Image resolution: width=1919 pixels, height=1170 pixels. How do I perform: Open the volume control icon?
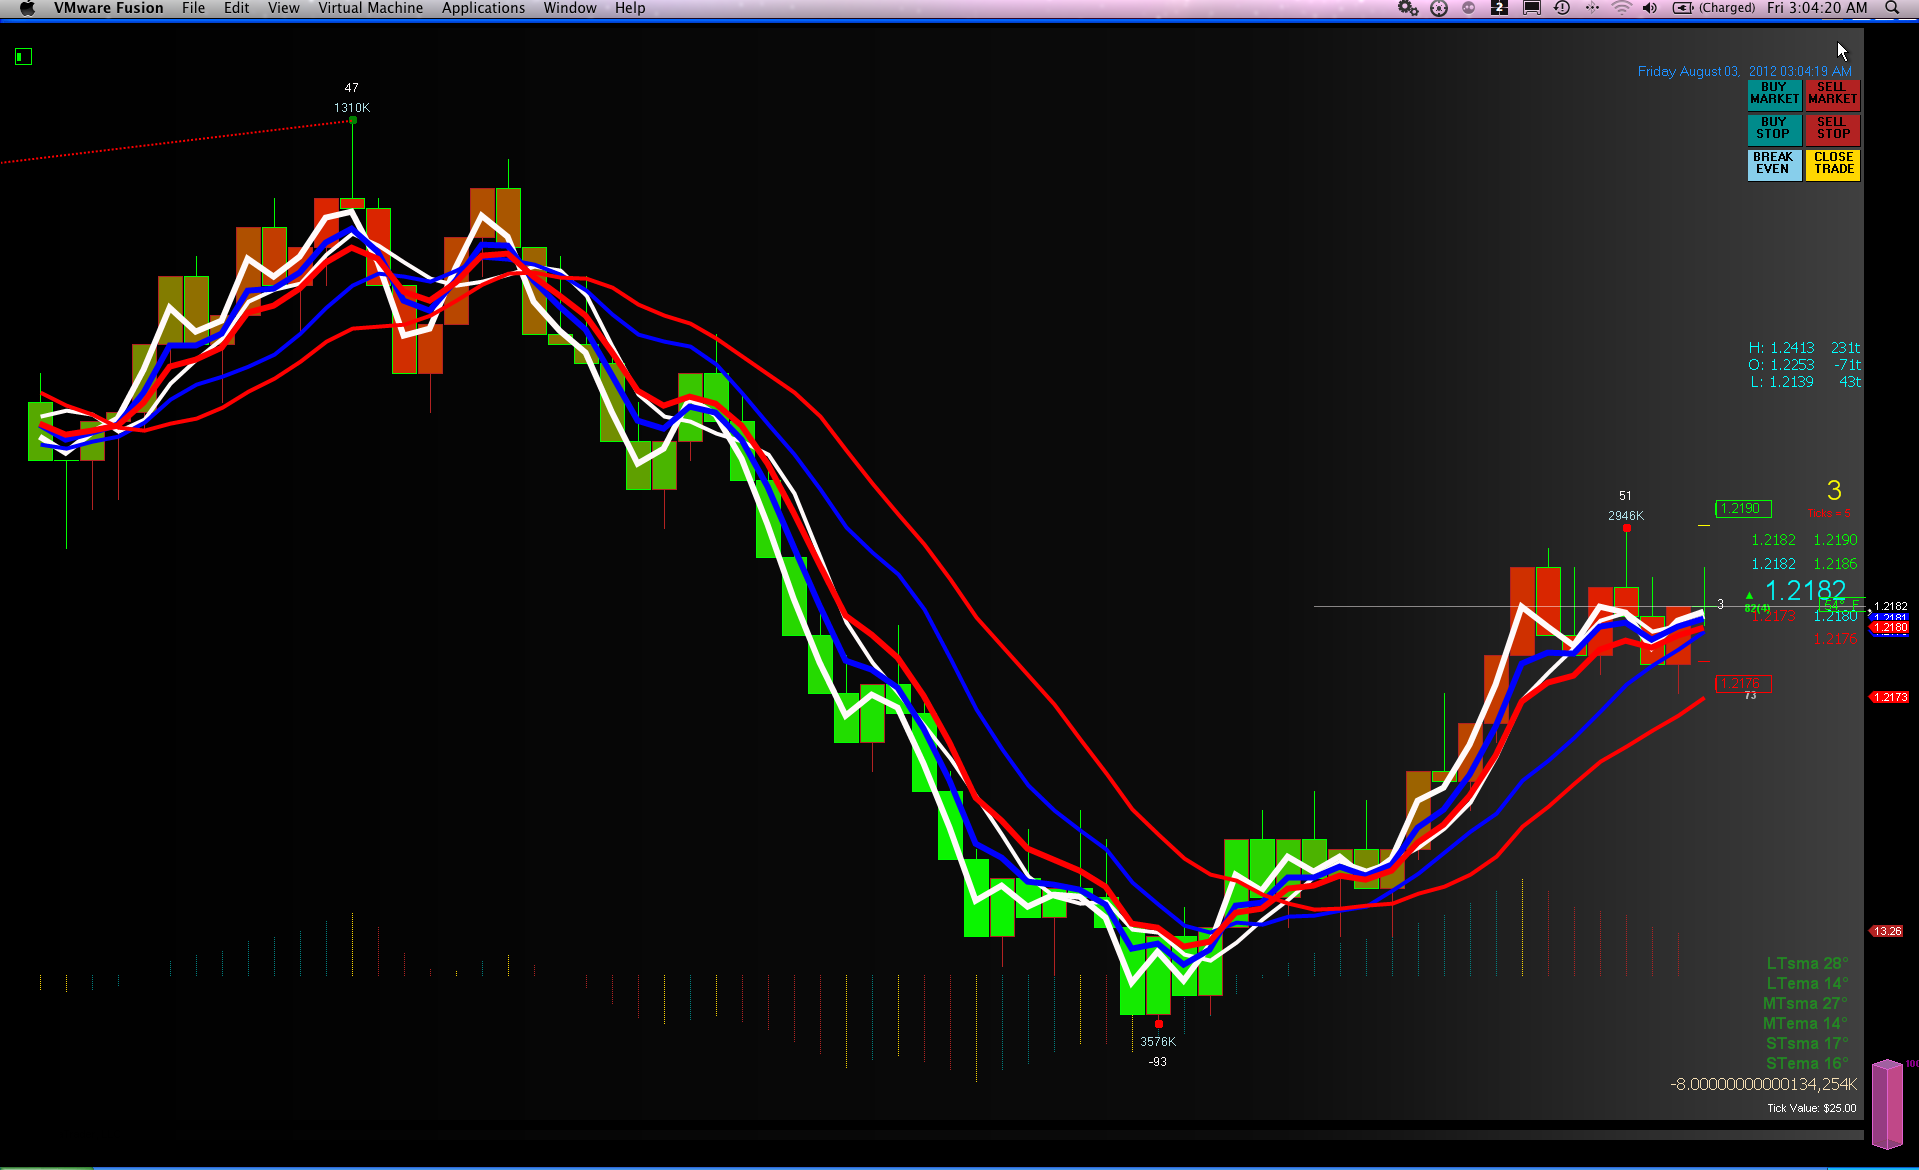click(x=1650, y=8)
